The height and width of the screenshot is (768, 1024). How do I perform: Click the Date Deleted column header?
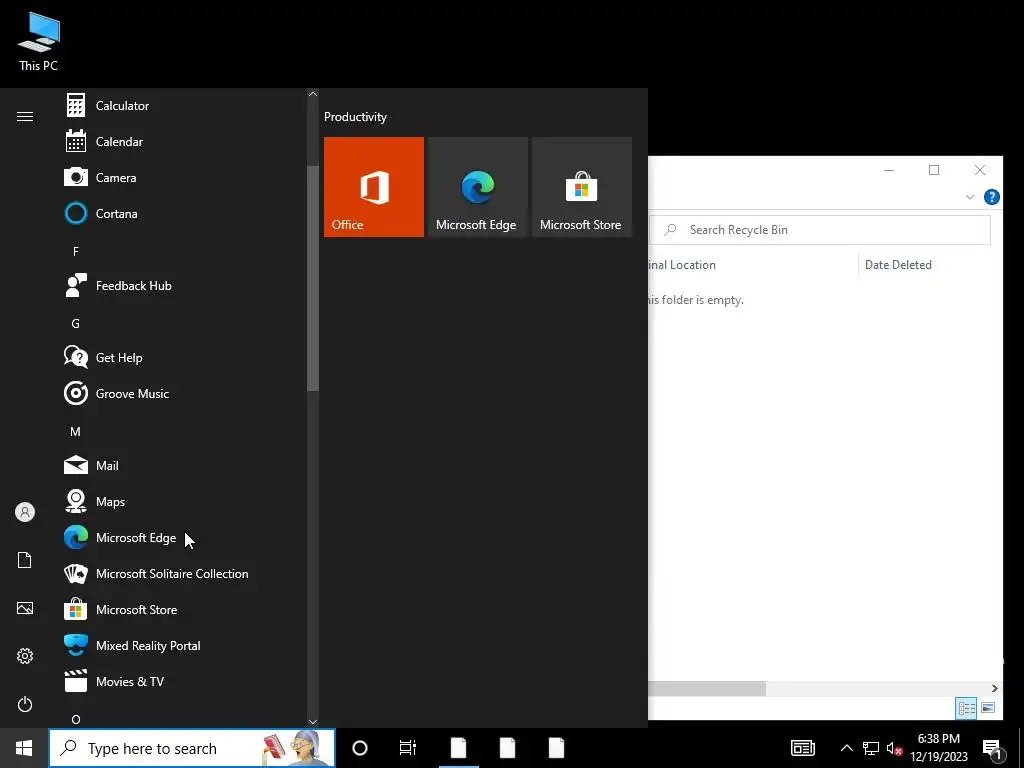[898, 264]
